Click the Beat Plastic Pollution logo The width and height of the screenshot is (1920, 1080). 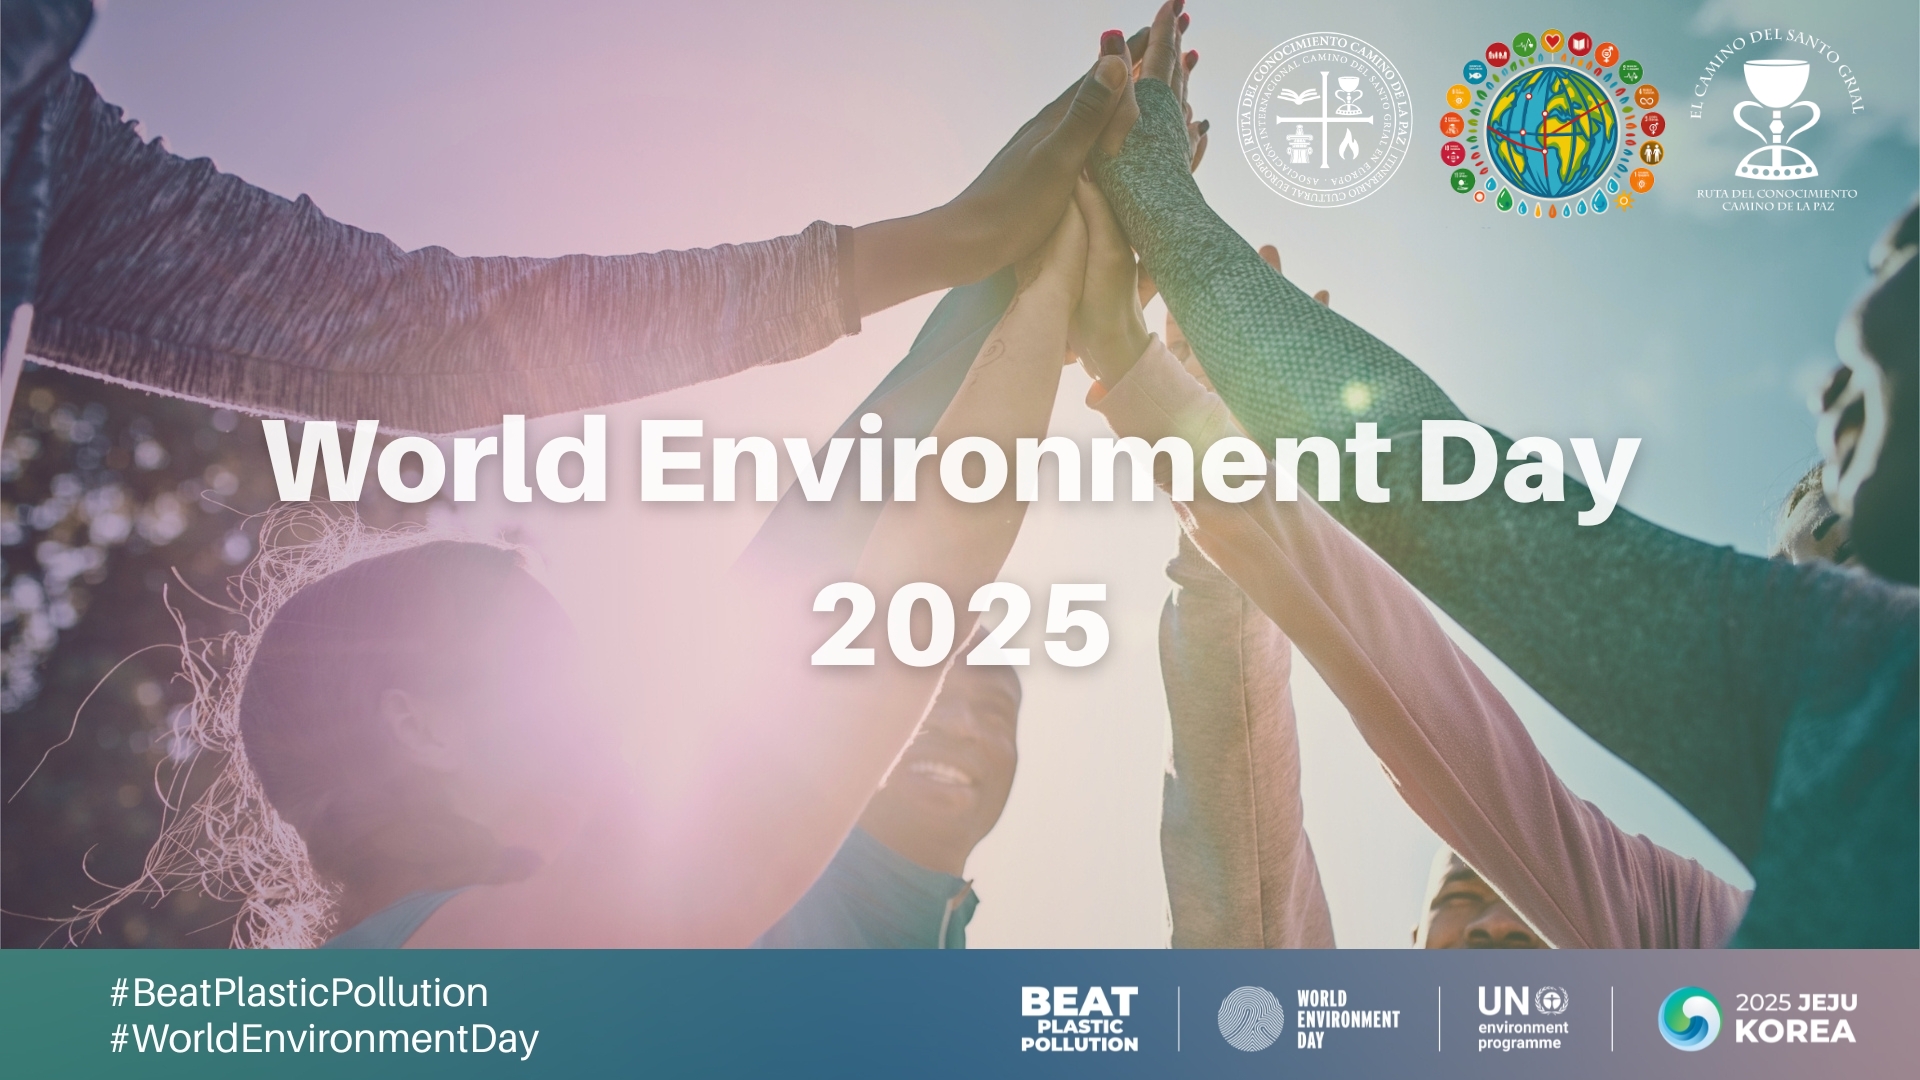click(x=1079, y=1019)
